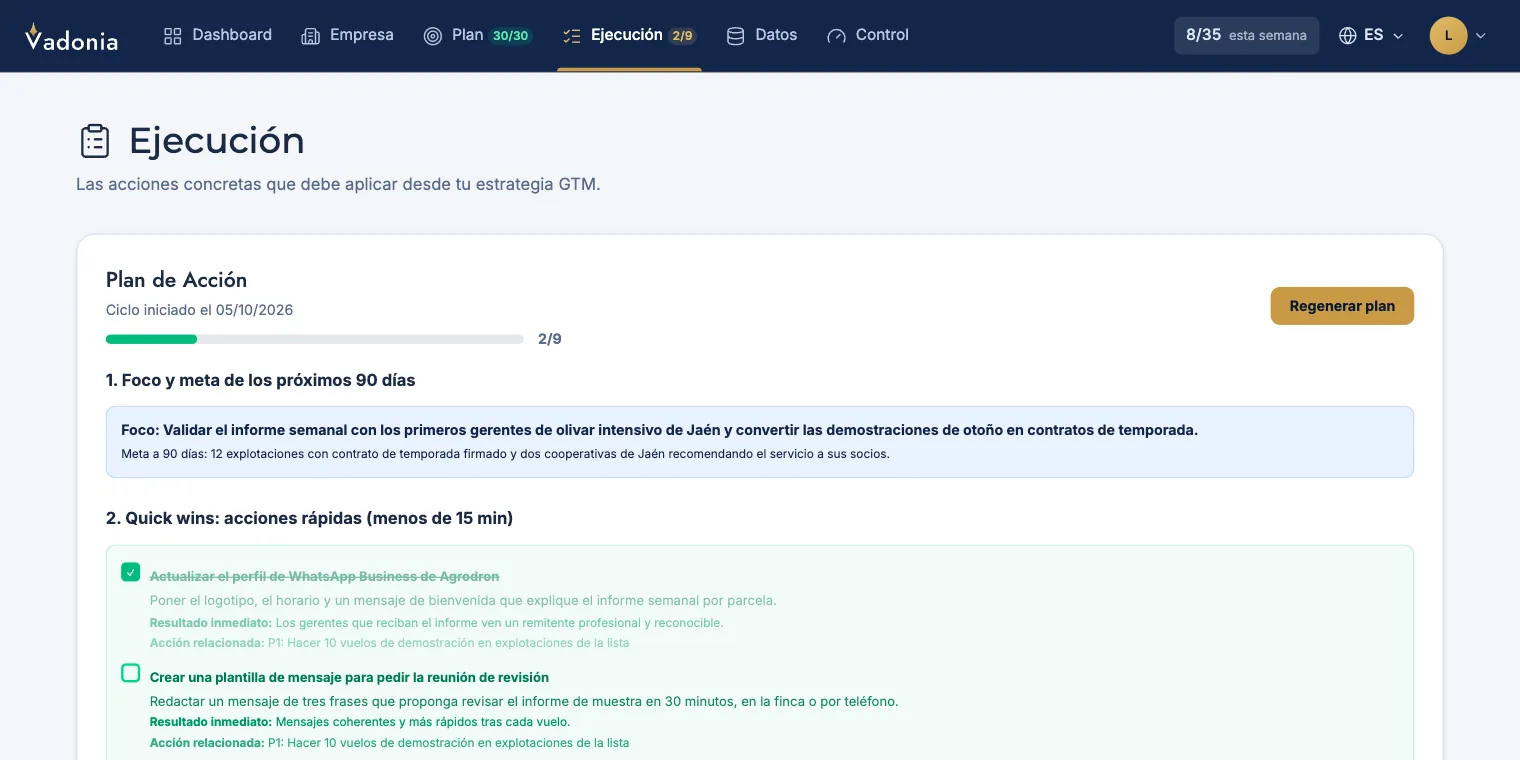Click the user avatar labeled L
The width and height of the screenshot is (1520, 760).
[x=1448, y=36]
